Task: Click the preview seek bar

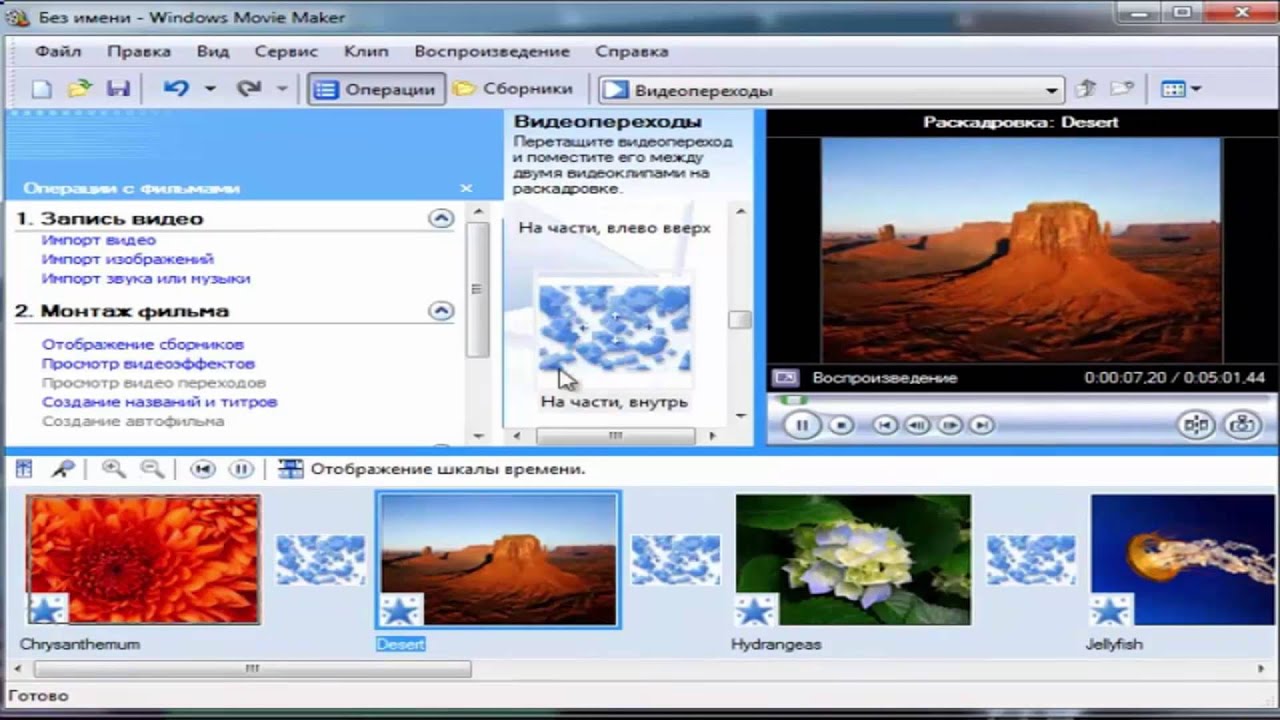Action: tap(1010, 400)
